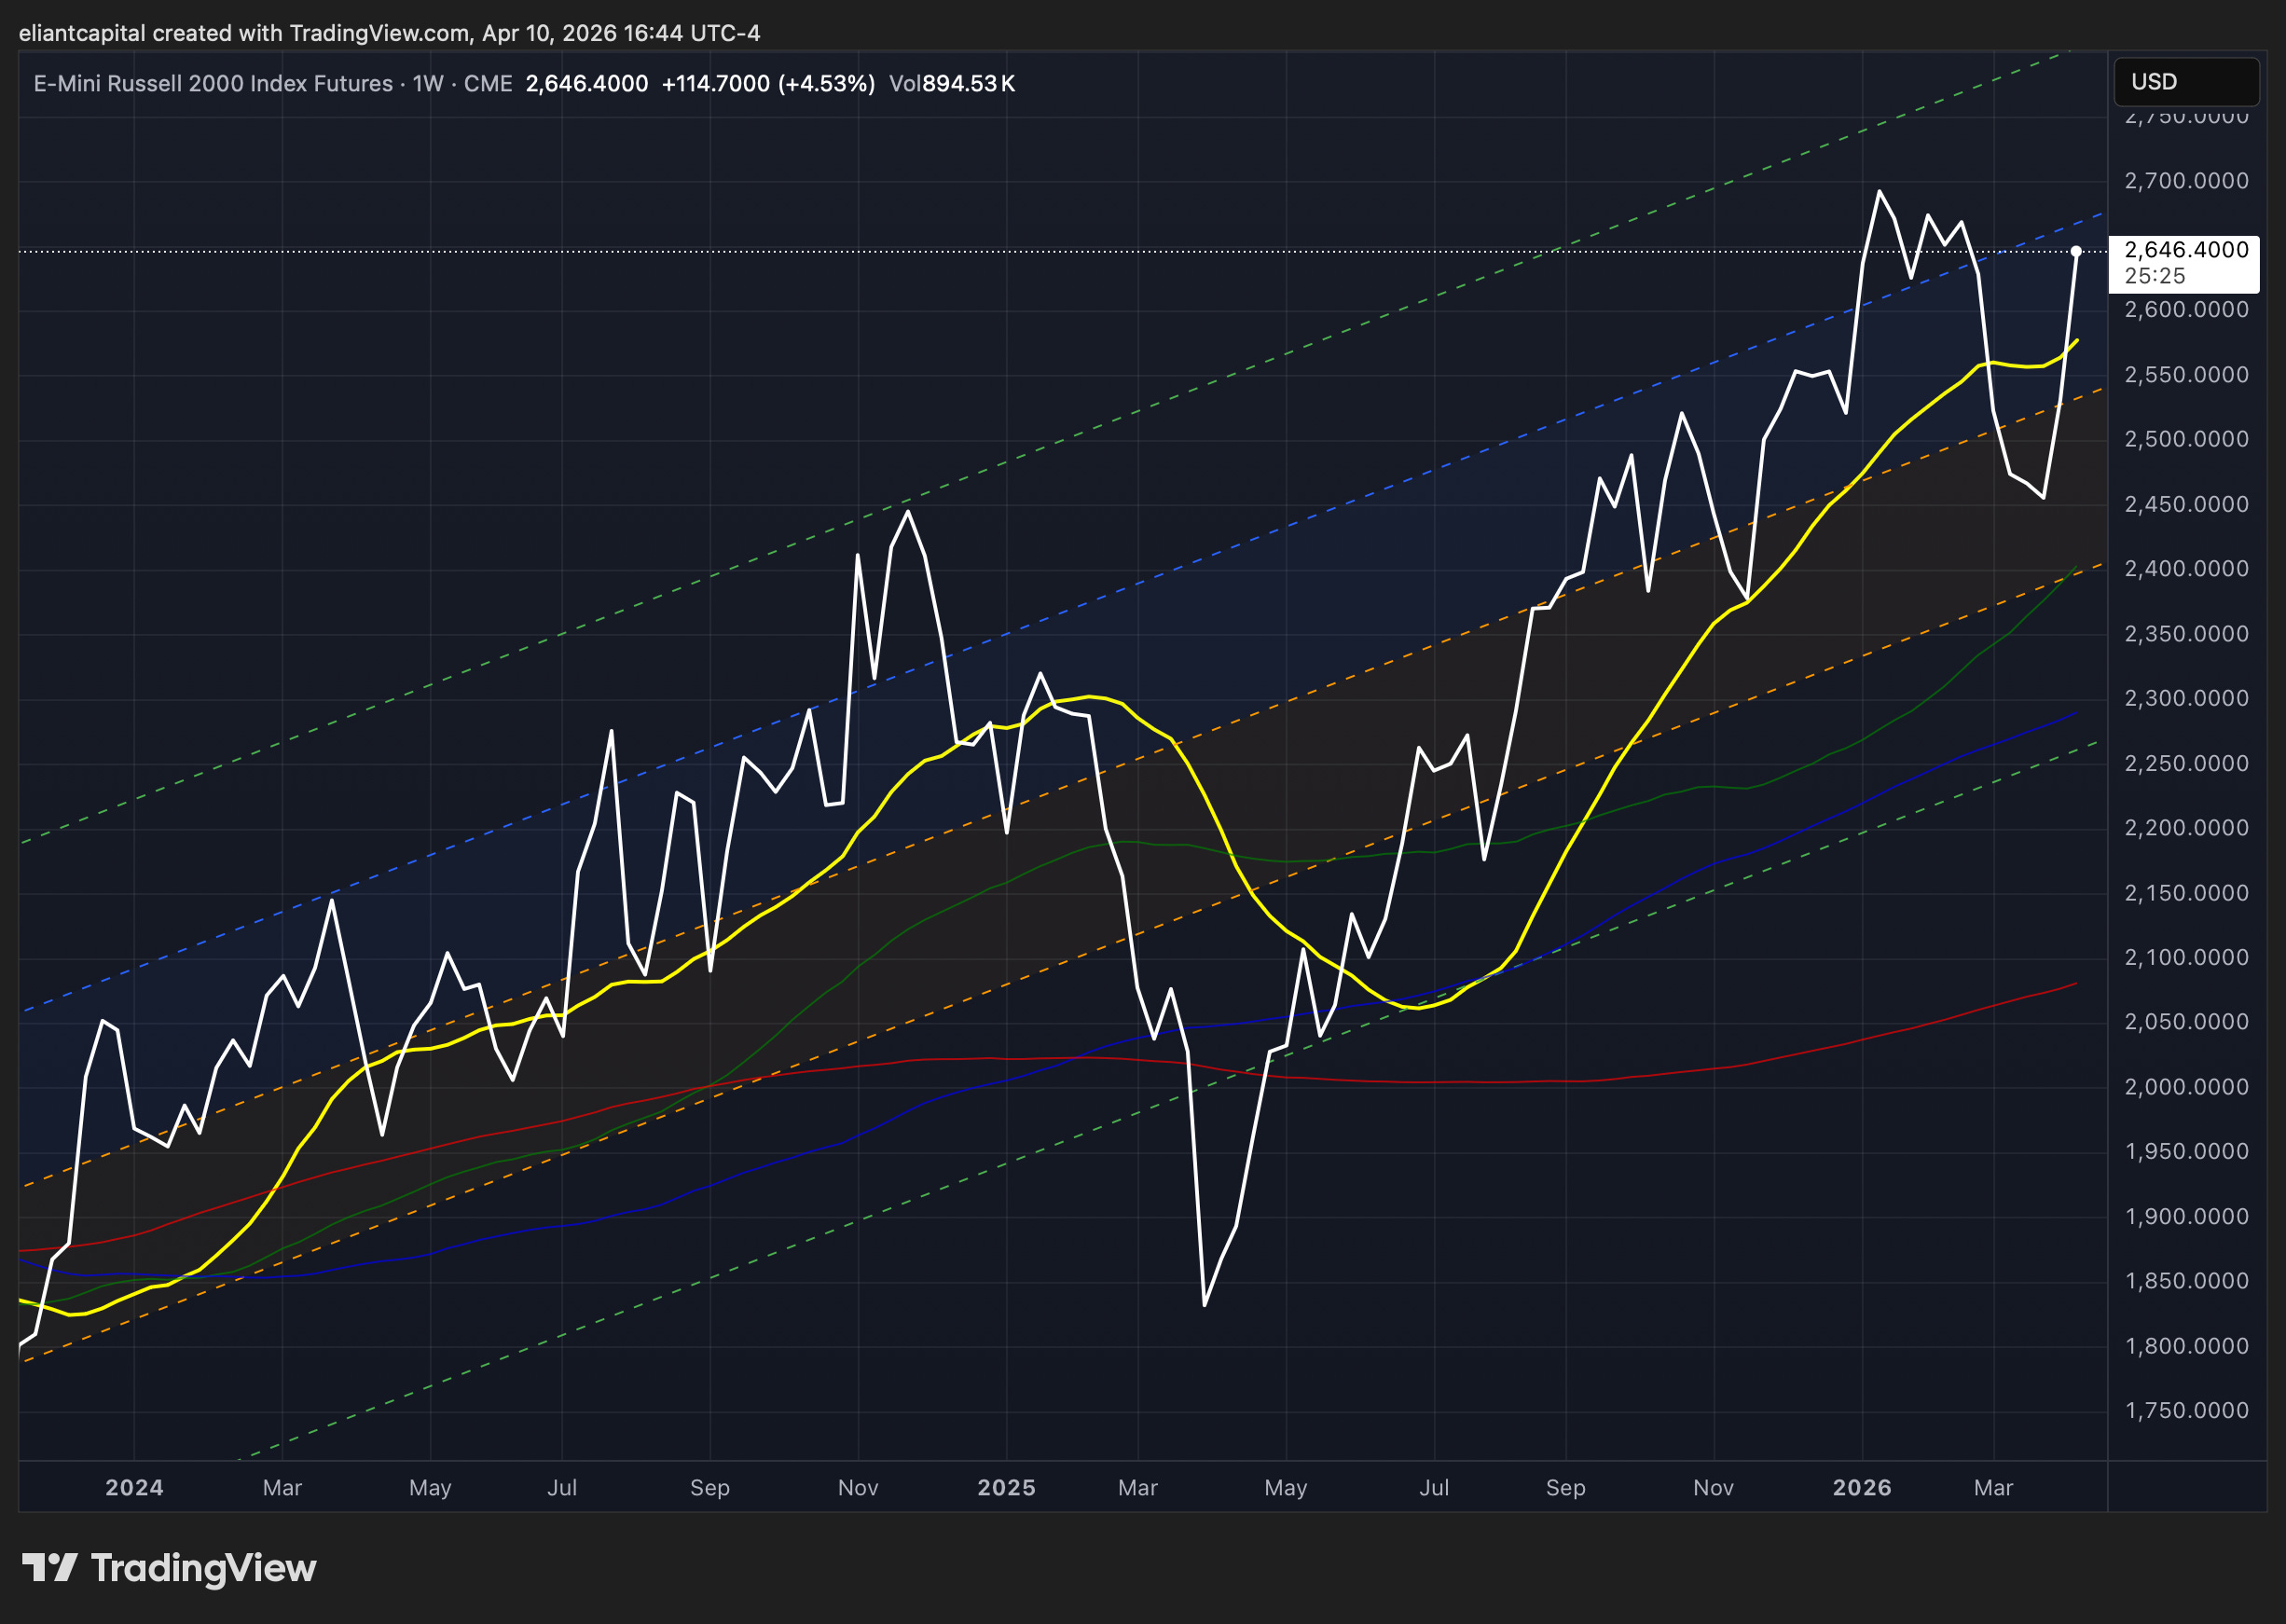Click the white dot marking the latest price
Screen dimensions: 2286x1624
[2076, 251]
